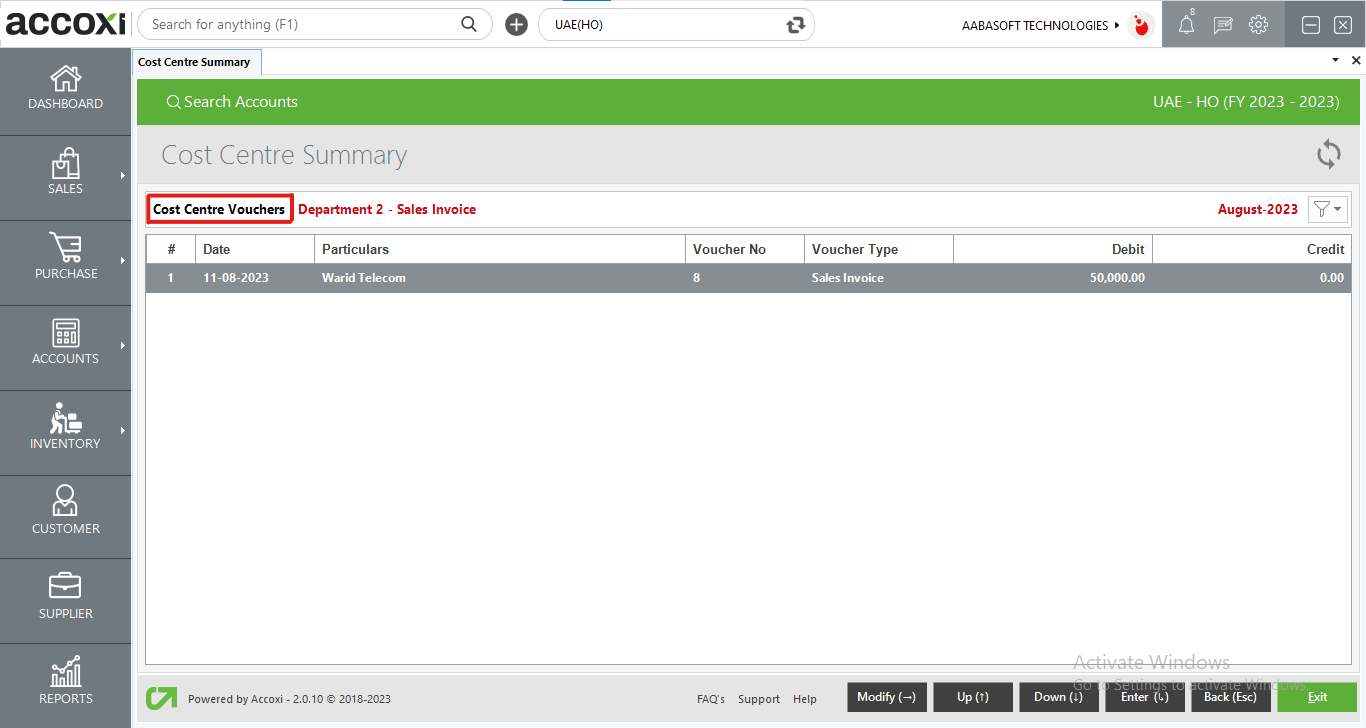Select the Cost Centre Summary tab
The image size is (1366, 728).
pyautogui.click(x=194, y=62)
